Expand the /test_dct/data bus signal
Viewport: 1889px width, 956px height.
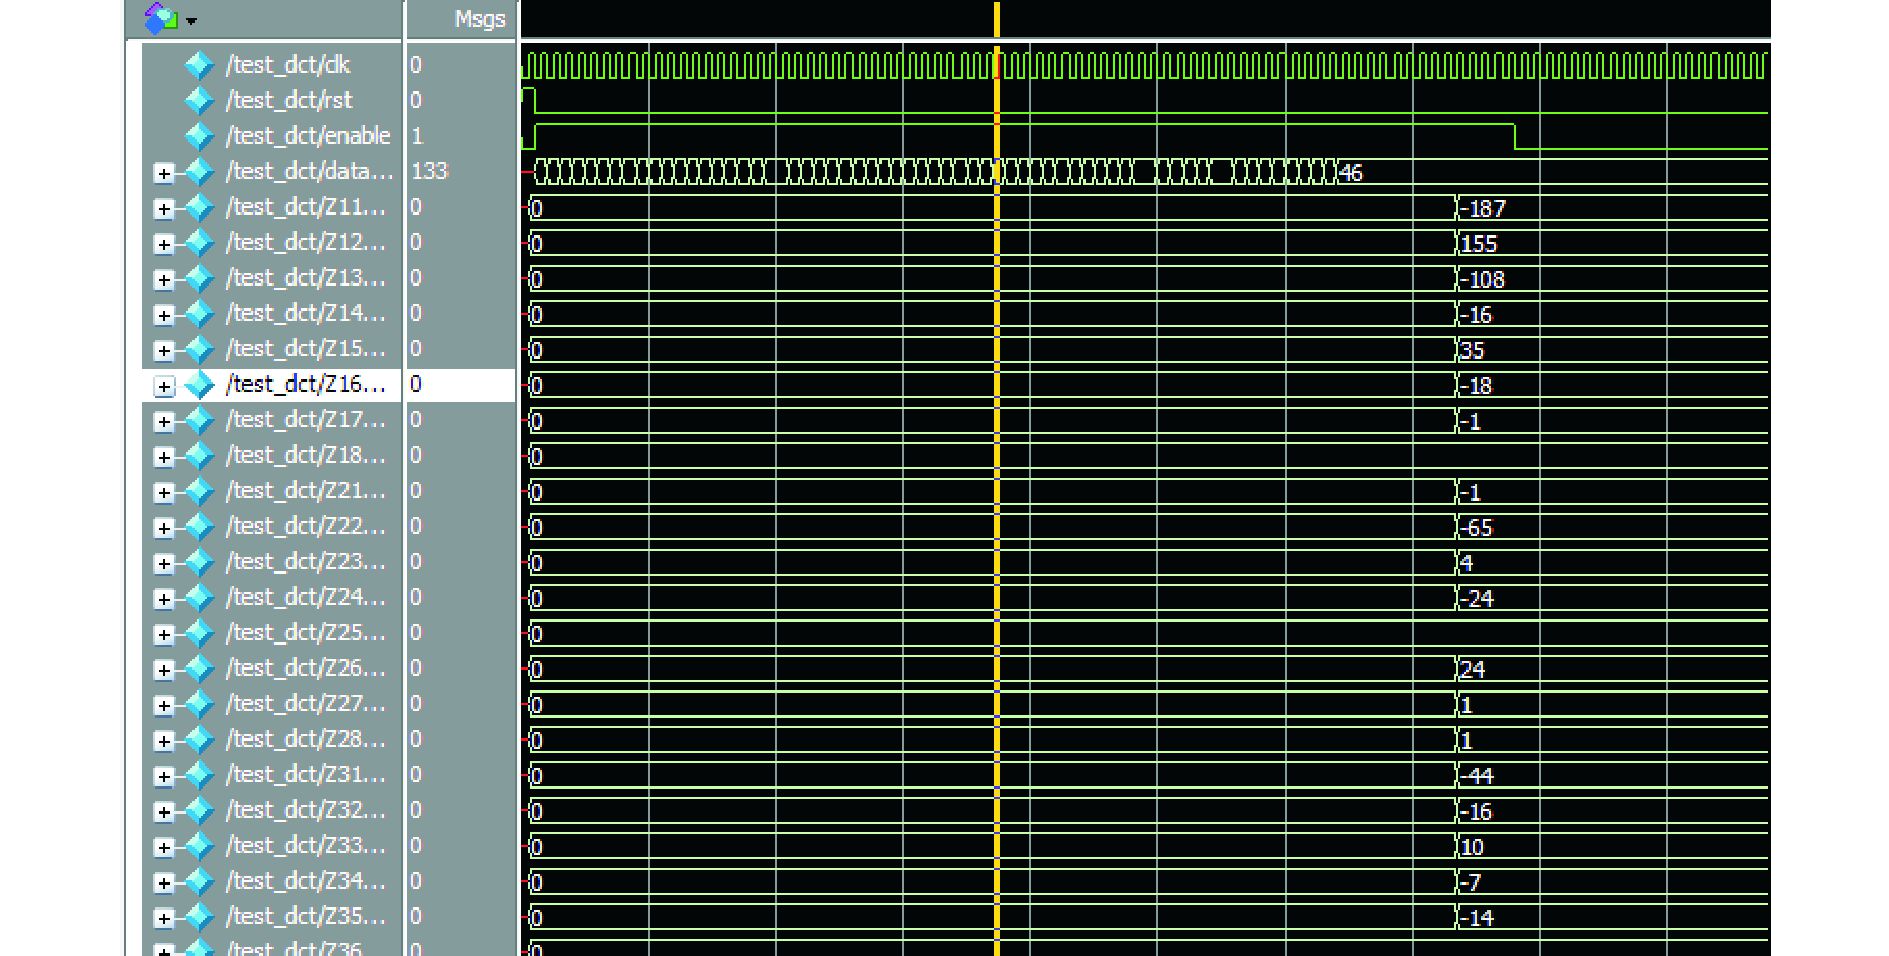[164, 173]
